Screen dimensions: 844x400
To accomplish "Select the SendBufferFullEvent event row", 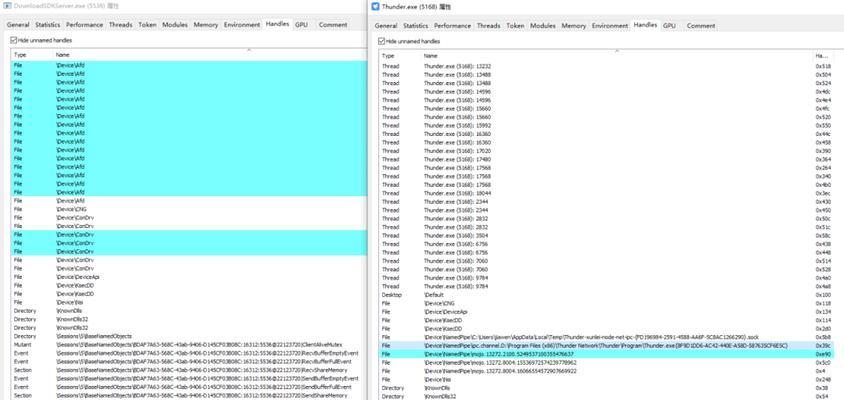I will (x=188, y=387).
